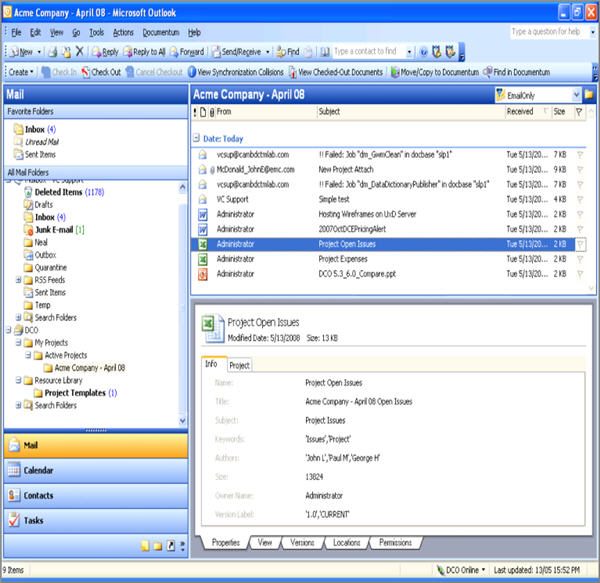Collapse the 'Date: Today' group
The width and height of the screenshot is (600, 583).
[196, 138]
